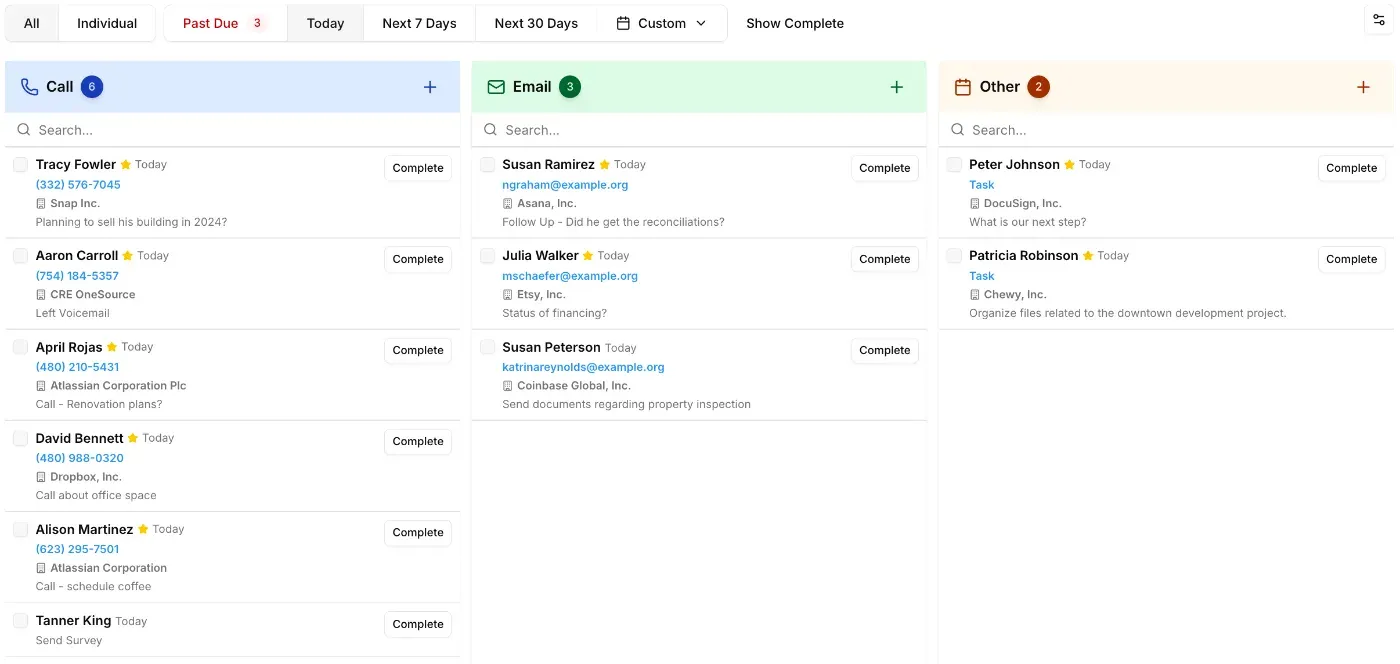
Task: Complete Patricia Robinson's task
Action: tap(1352, 259)
